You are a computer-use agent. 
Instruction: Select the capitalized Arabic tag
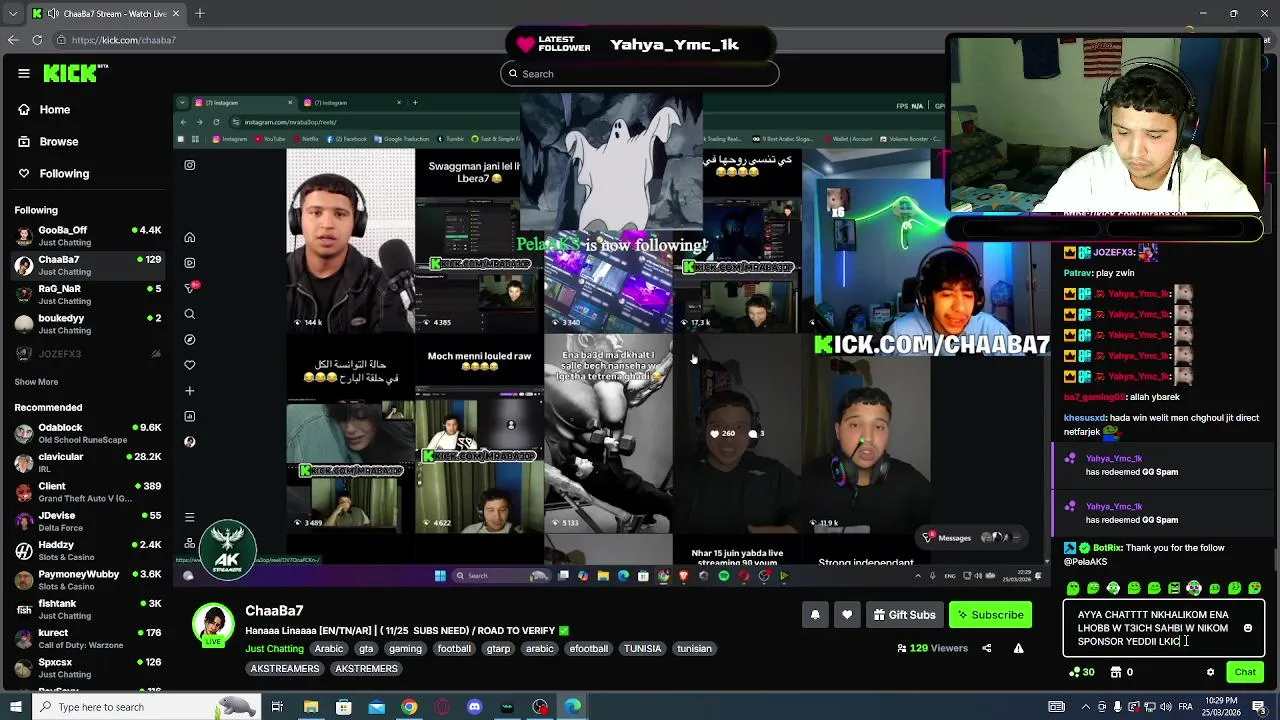coord(329,649)
